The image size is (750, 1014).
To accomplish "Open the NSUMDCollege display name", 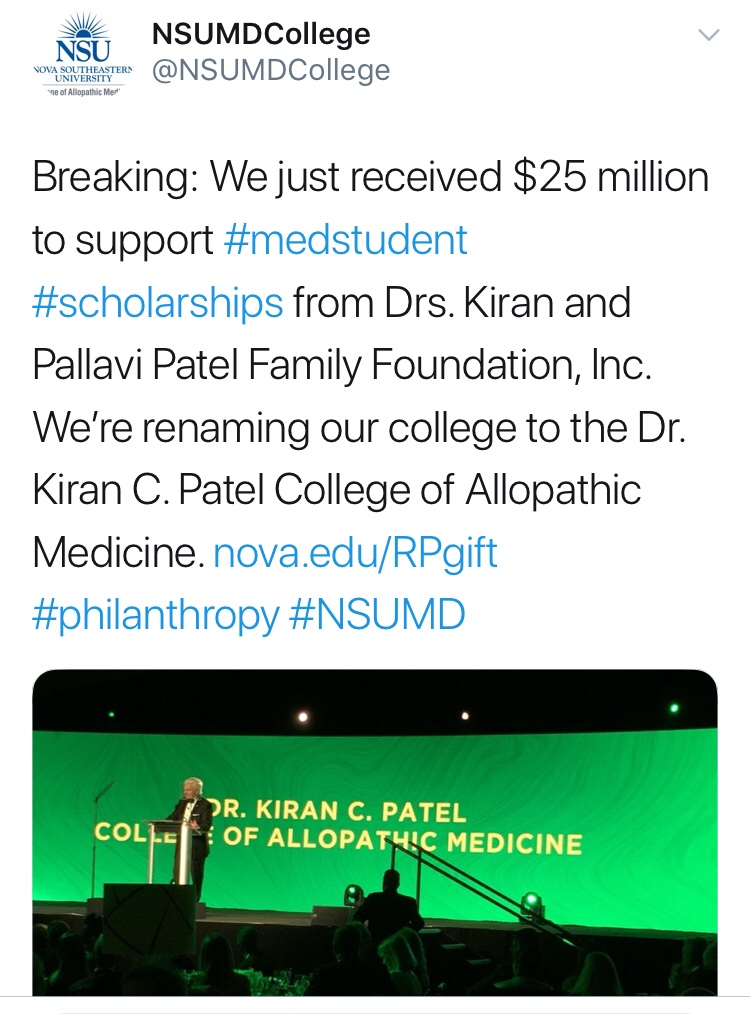I will point(261,35).
